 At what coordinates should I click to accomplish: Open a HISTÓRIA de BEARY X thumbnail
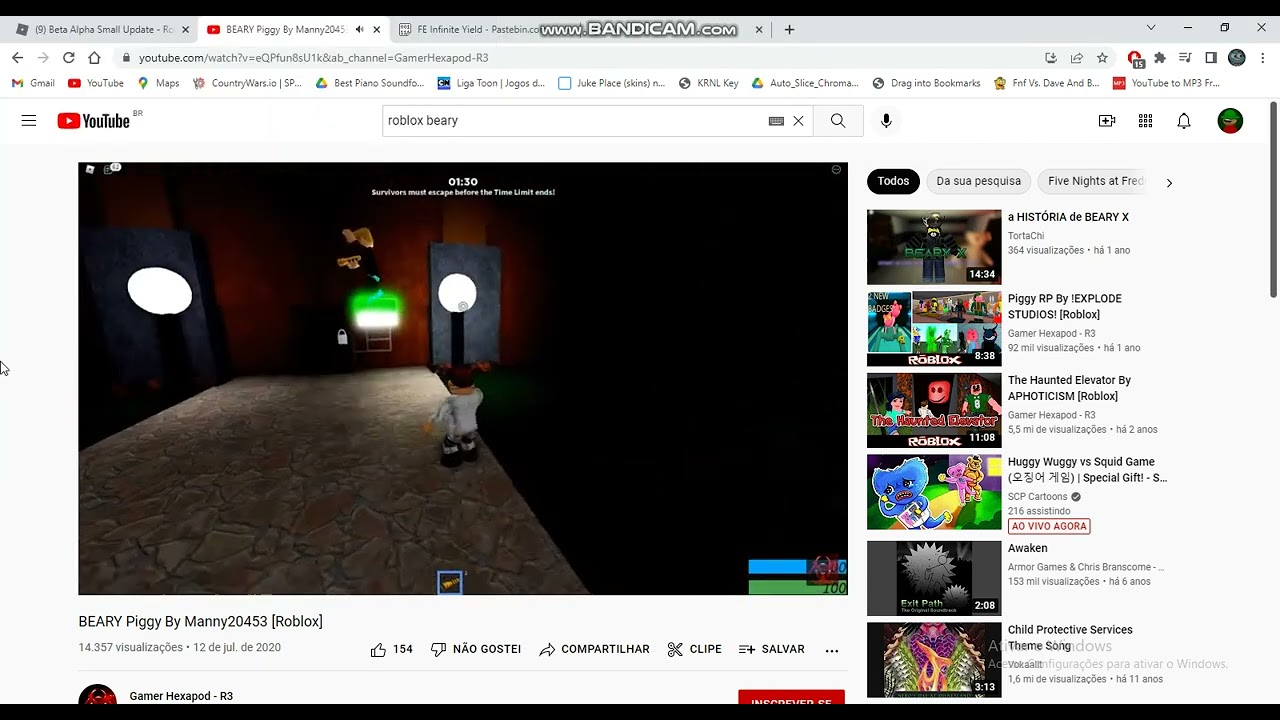point(934,247)
